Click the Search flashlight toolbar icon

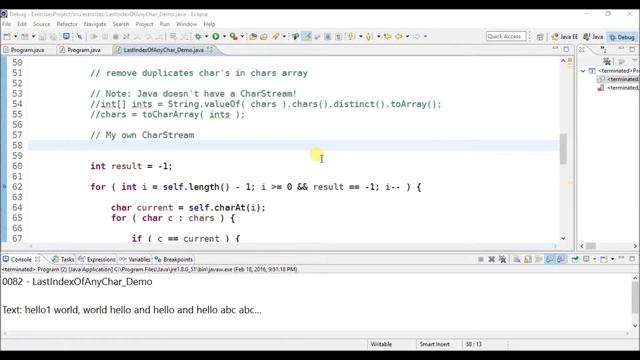pos(276,36)
